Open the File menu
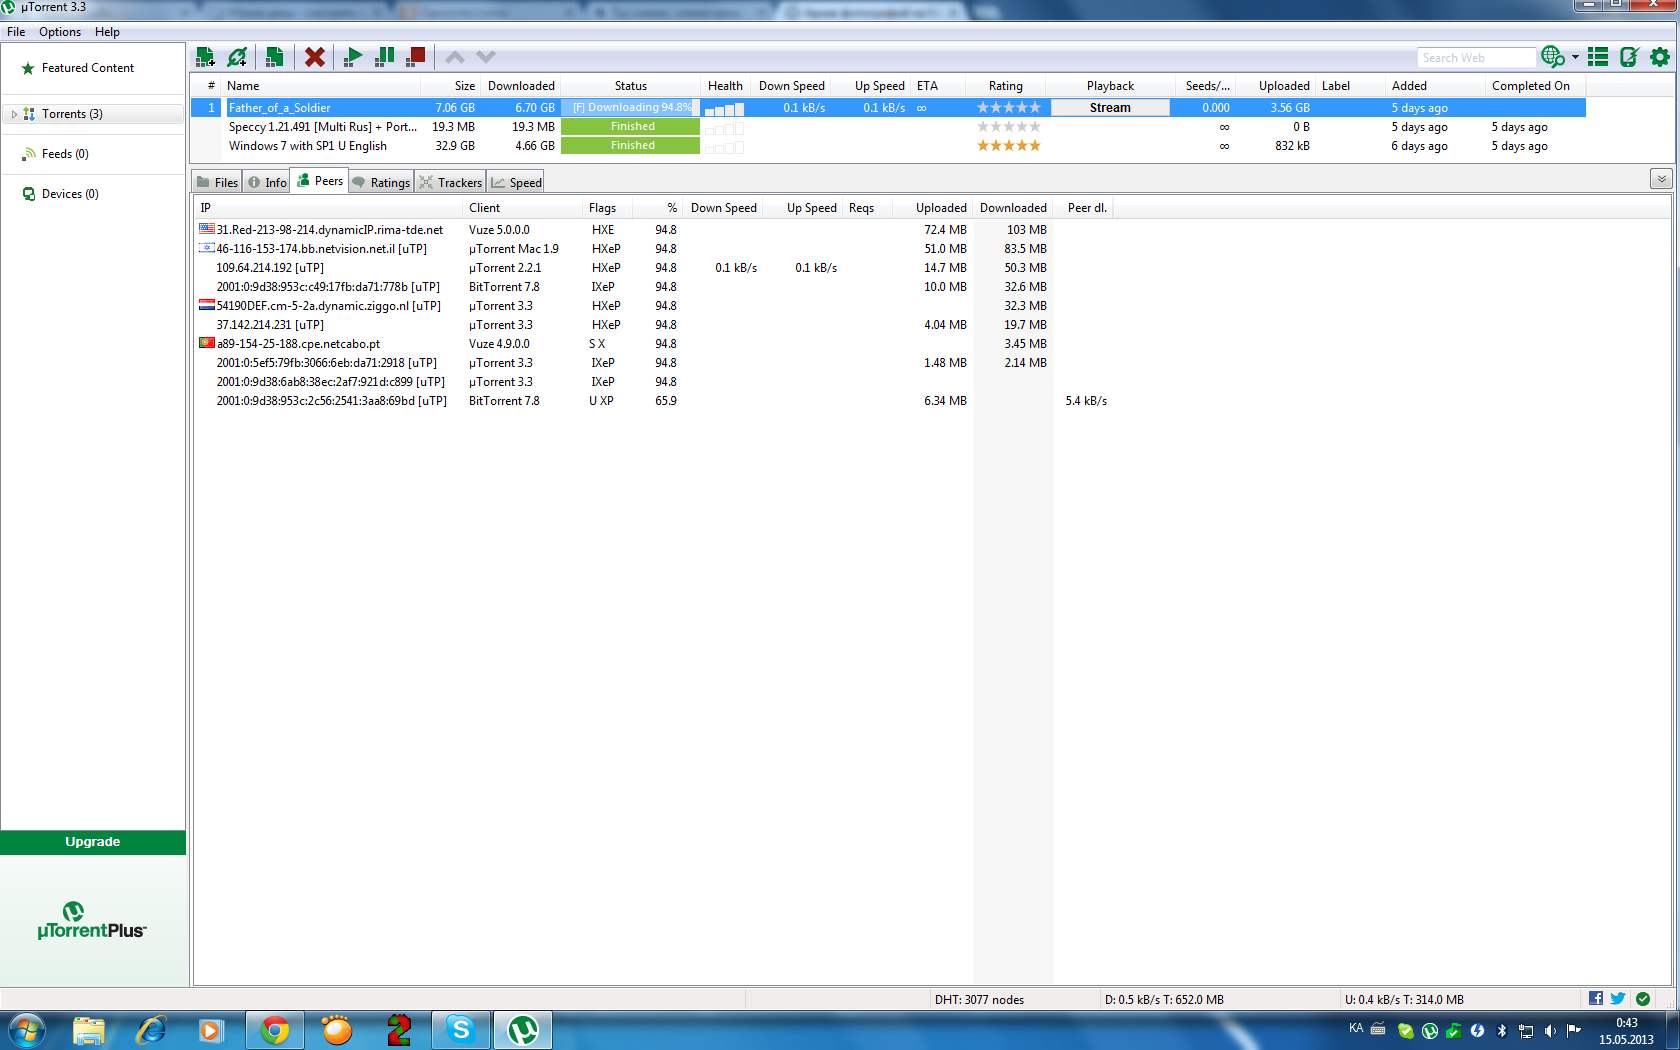The height and width of the screenshot is (1050, 1680). coord(16,32)
